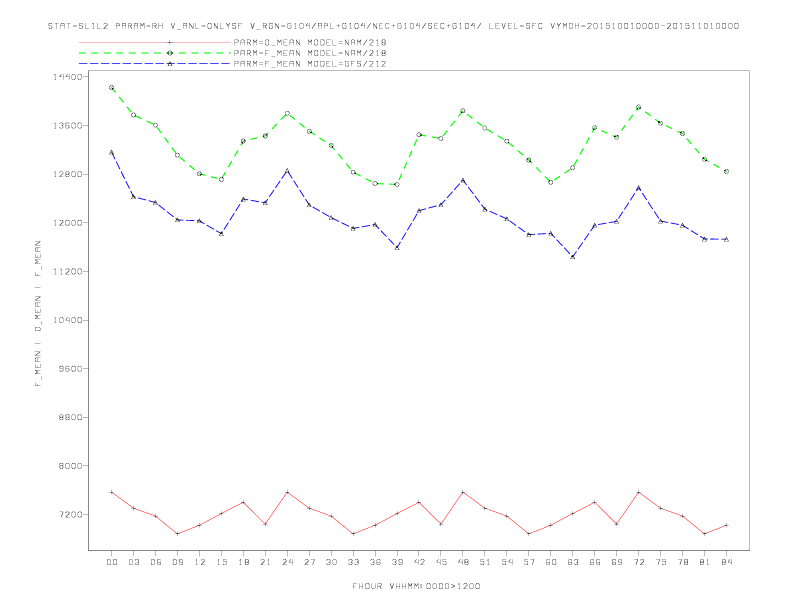Click the green dashed legend line sample

[x=155, y=53]
